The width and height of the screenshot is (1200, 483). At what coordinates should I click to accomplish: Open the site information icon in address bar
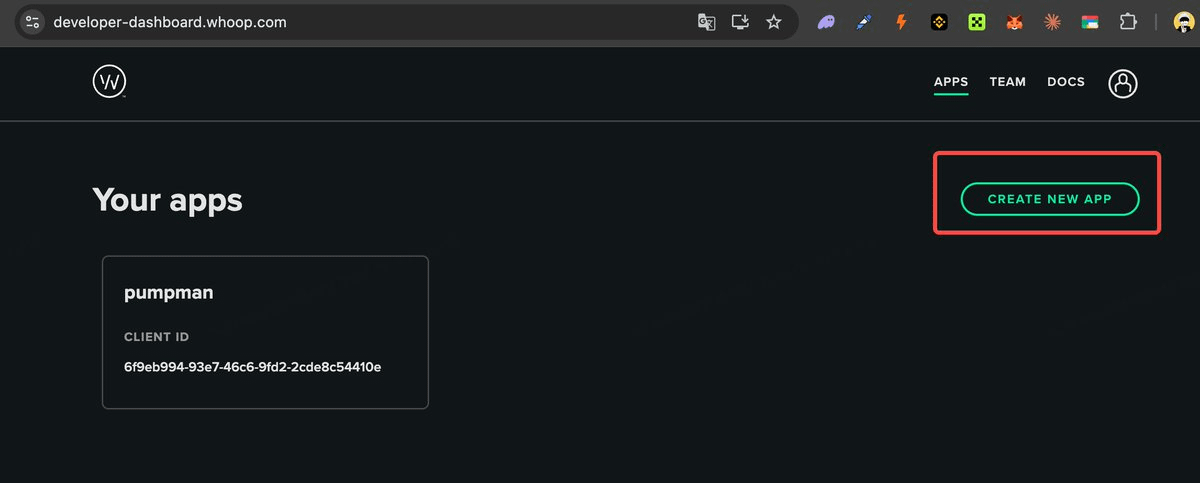(32, 21)
